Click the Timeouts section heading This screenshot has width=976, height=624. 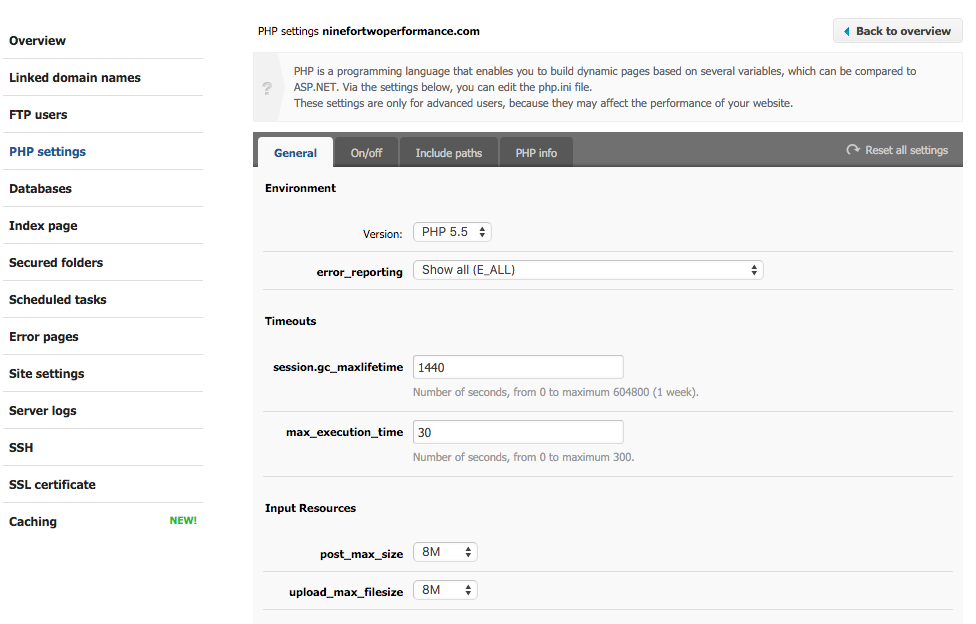coord(290,321)
